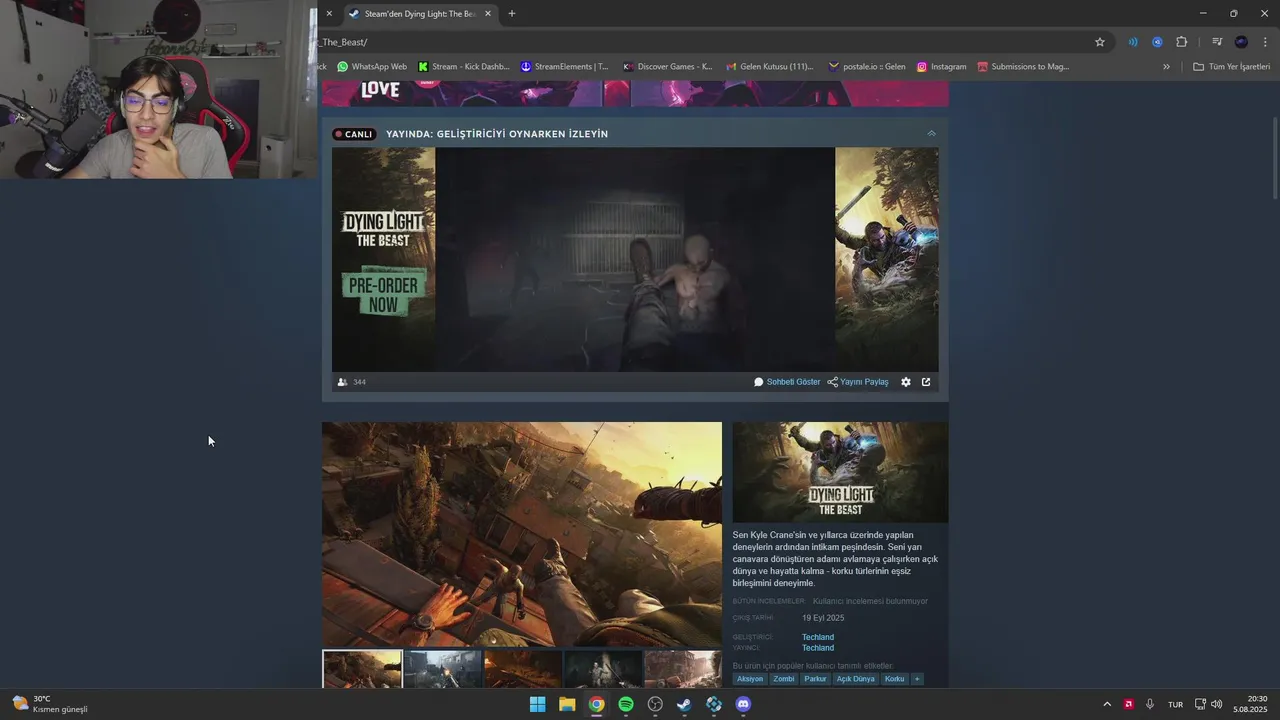The width and height of the screenshot is (1280, 720).
Task: Select the Steam'den Dying Light tab
Action: coord(420,14)
